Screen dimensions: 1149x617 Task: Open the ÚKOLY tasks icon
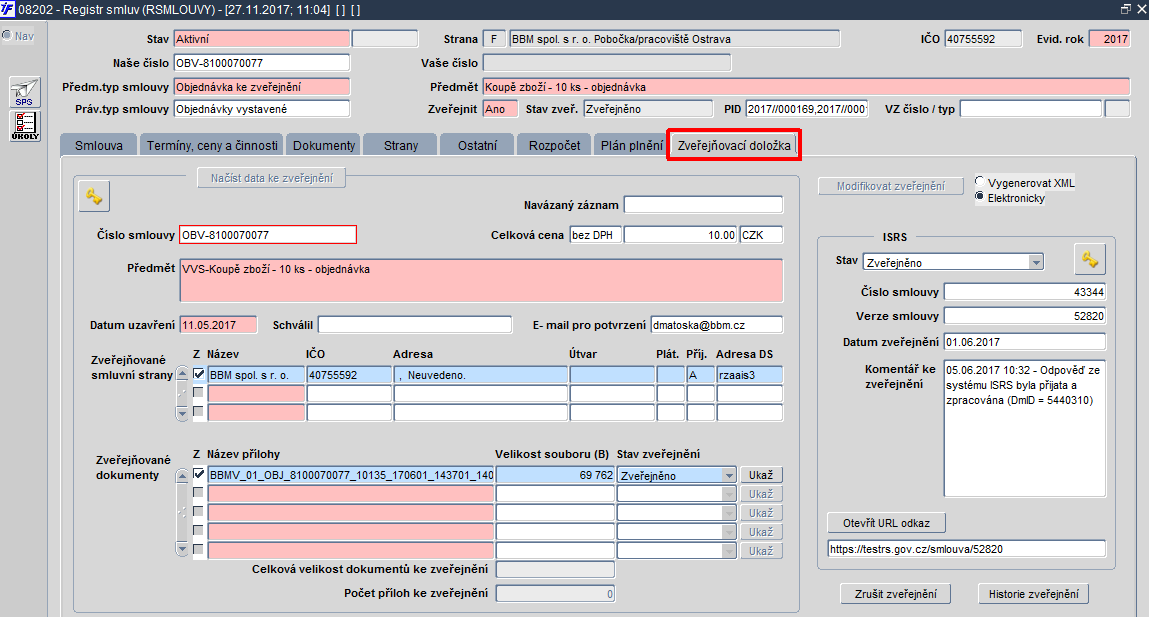[x=24, y=126]
